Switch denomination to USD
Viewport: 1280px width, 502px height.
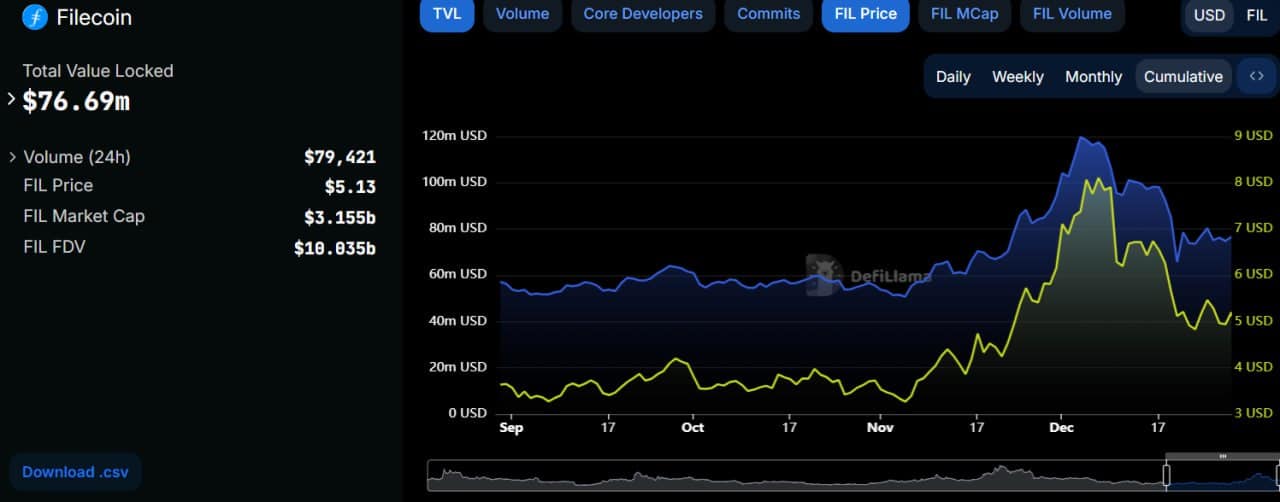1209,15
